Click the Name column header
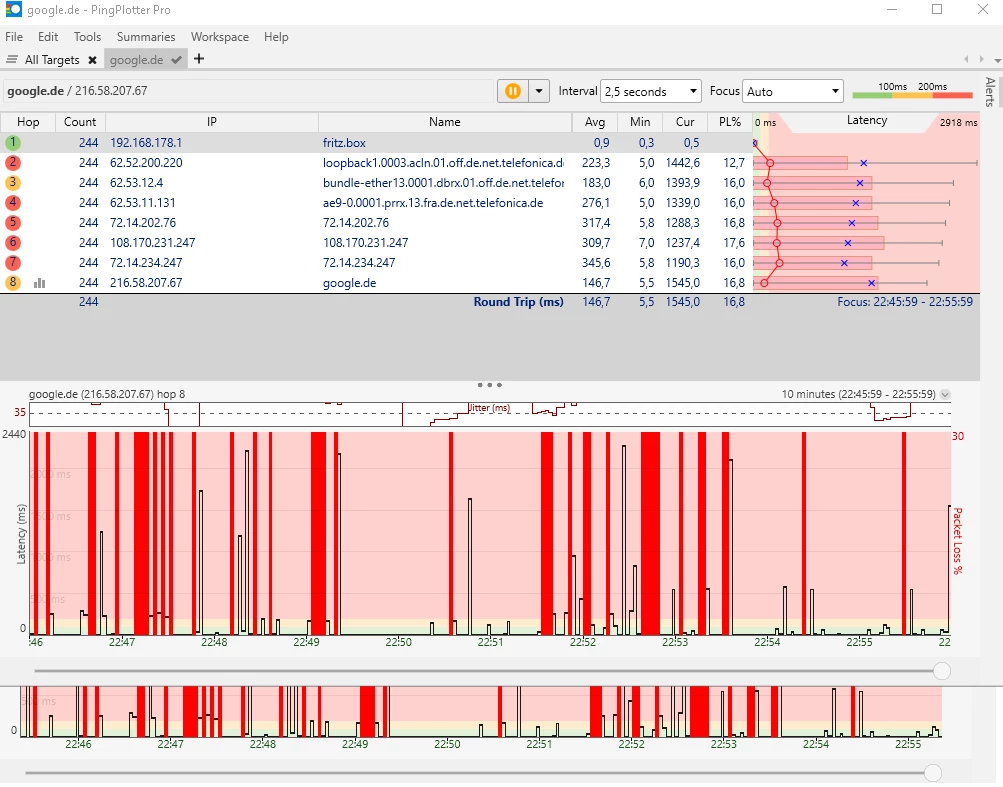 pos(445,122)
